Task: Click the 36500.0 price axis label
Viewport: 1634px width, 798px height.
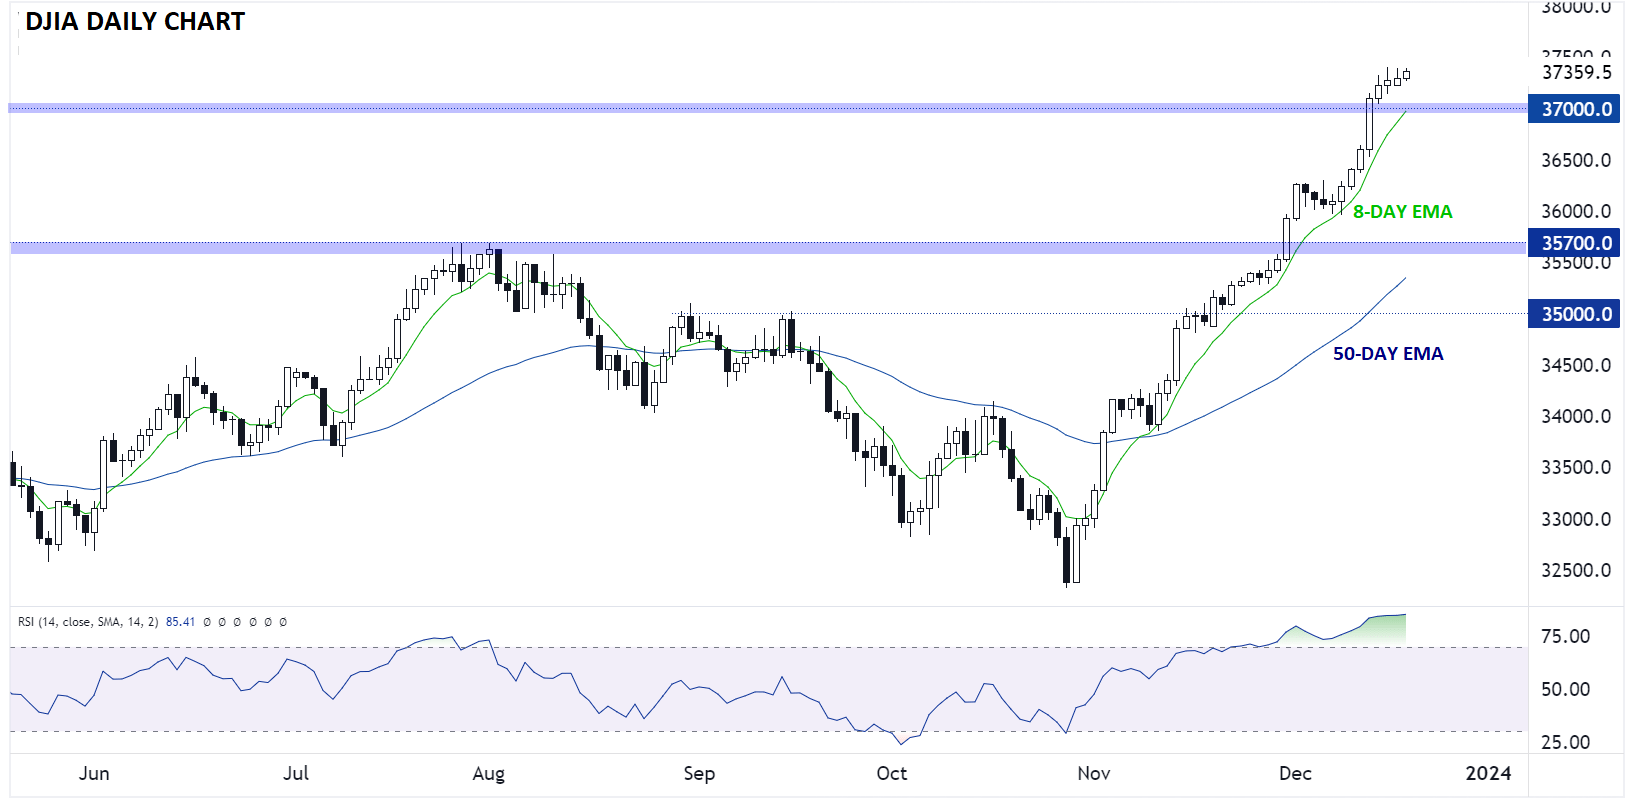Action: pos(1576,160)
